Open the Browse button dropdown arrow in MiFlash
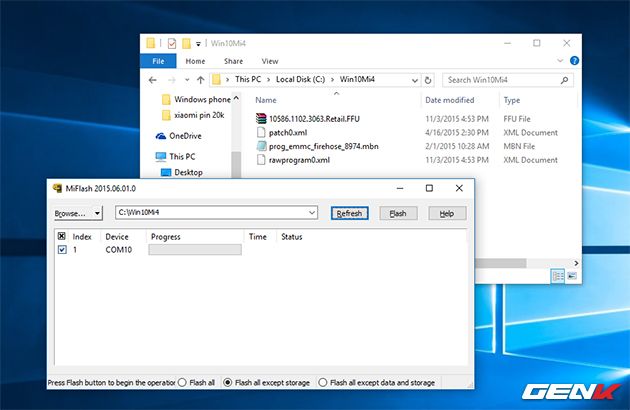The width and height of the screenshot is (630, 410). tap(98, 213)
